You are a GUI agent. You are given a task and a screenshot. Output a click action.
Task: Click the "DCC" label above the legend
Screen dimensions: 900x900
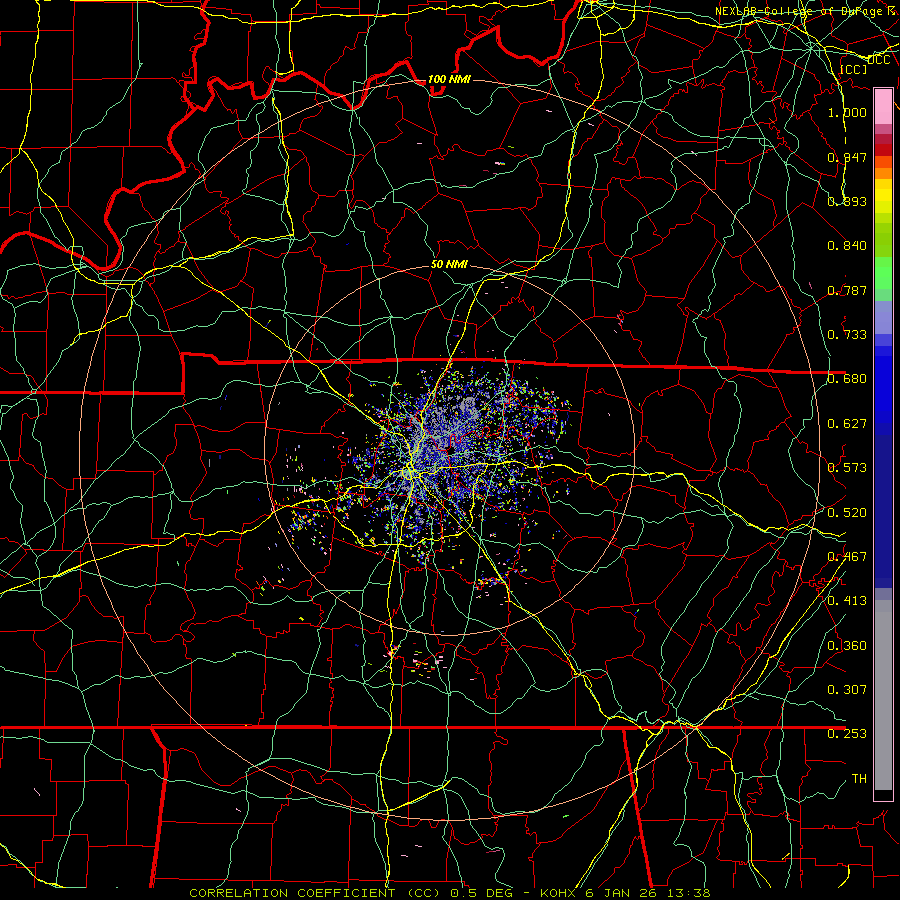(878, 60)
